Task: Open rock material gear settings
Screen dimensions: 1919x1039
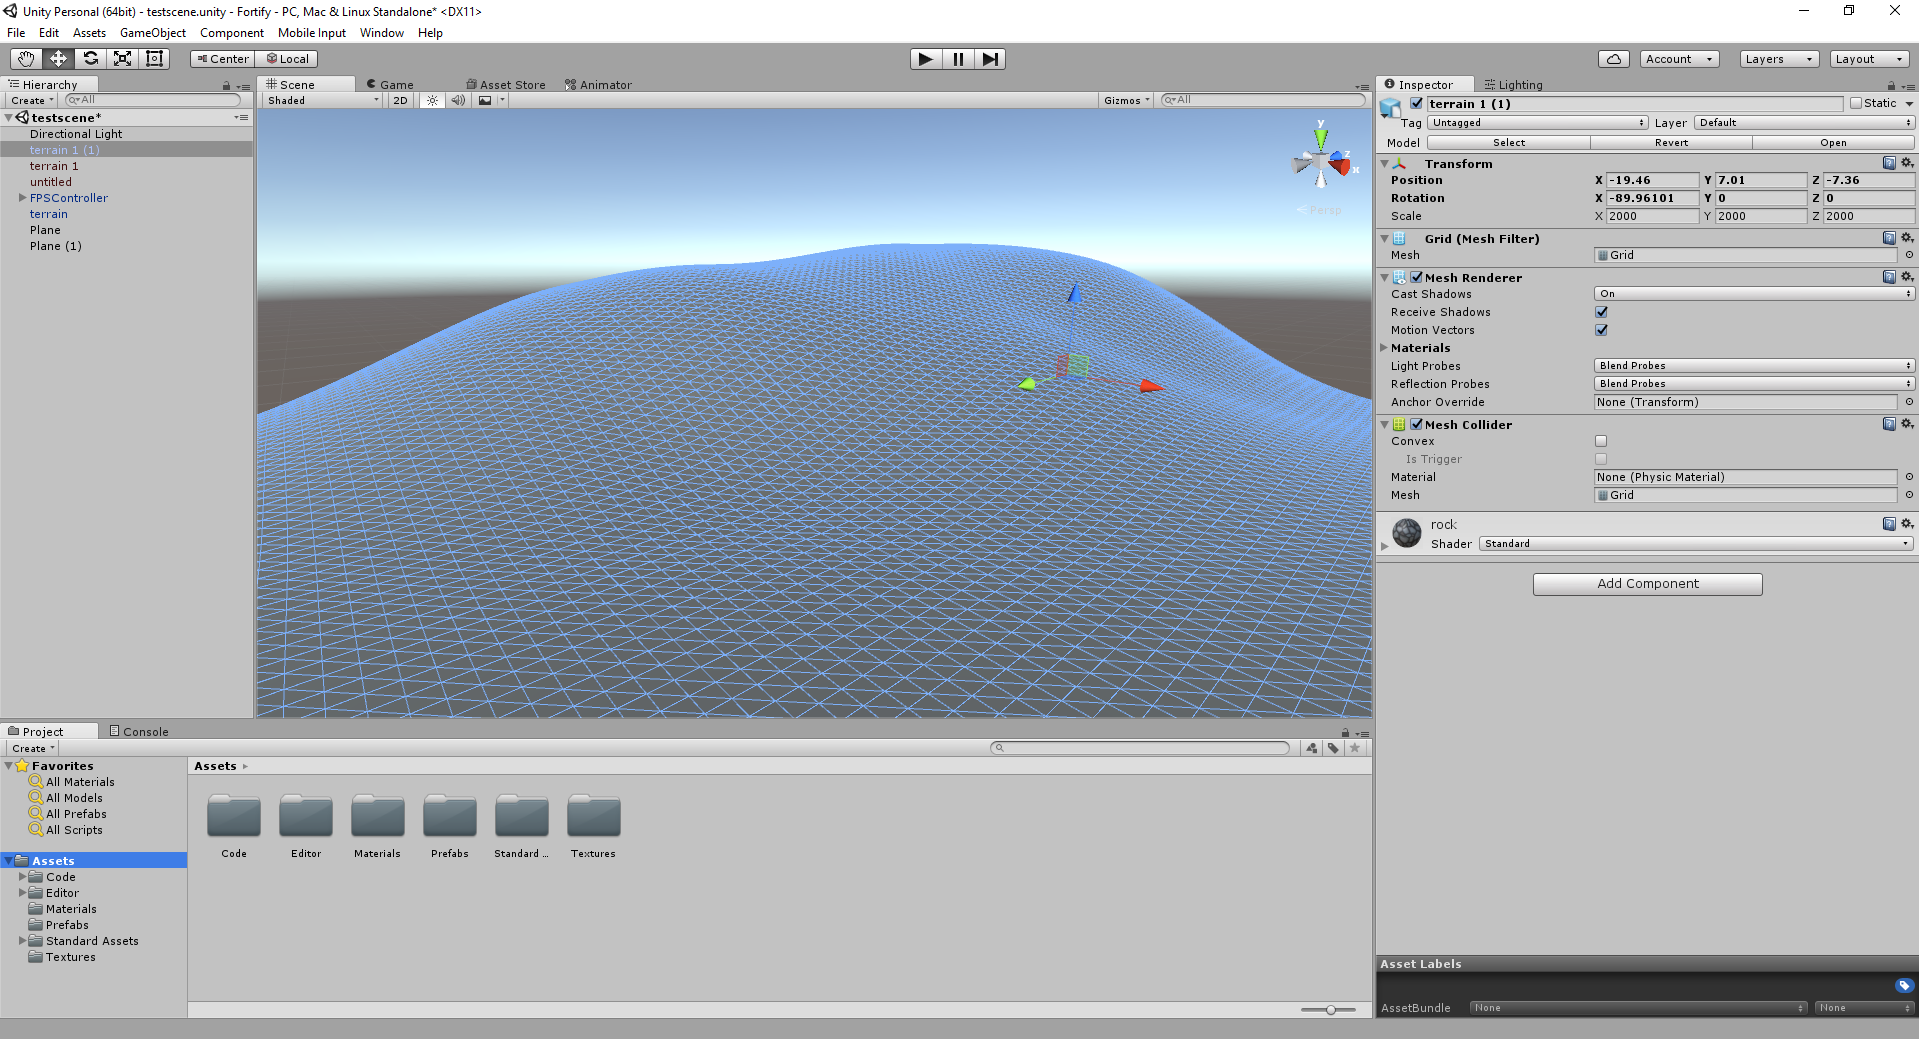Action: 1907,523
